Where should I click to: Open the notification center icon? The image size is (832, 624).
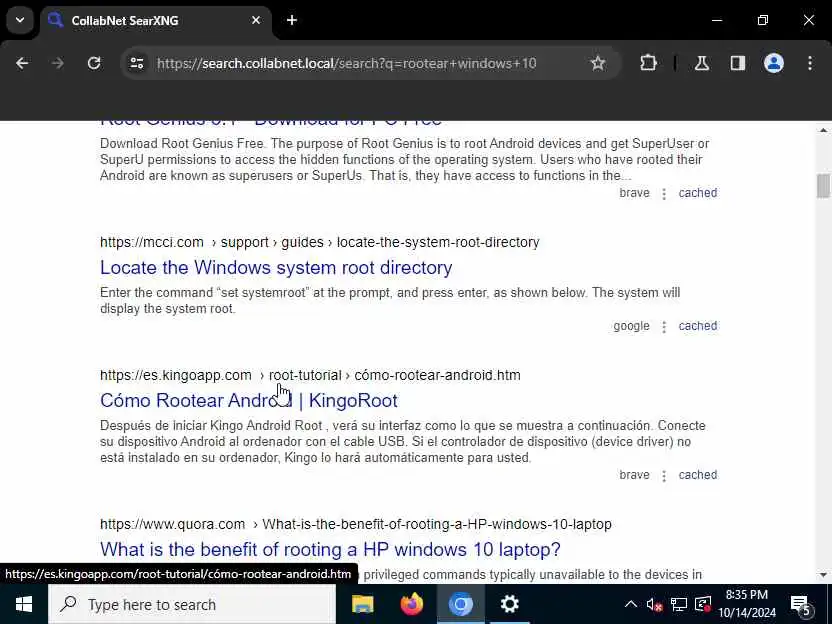click(801, 604)
